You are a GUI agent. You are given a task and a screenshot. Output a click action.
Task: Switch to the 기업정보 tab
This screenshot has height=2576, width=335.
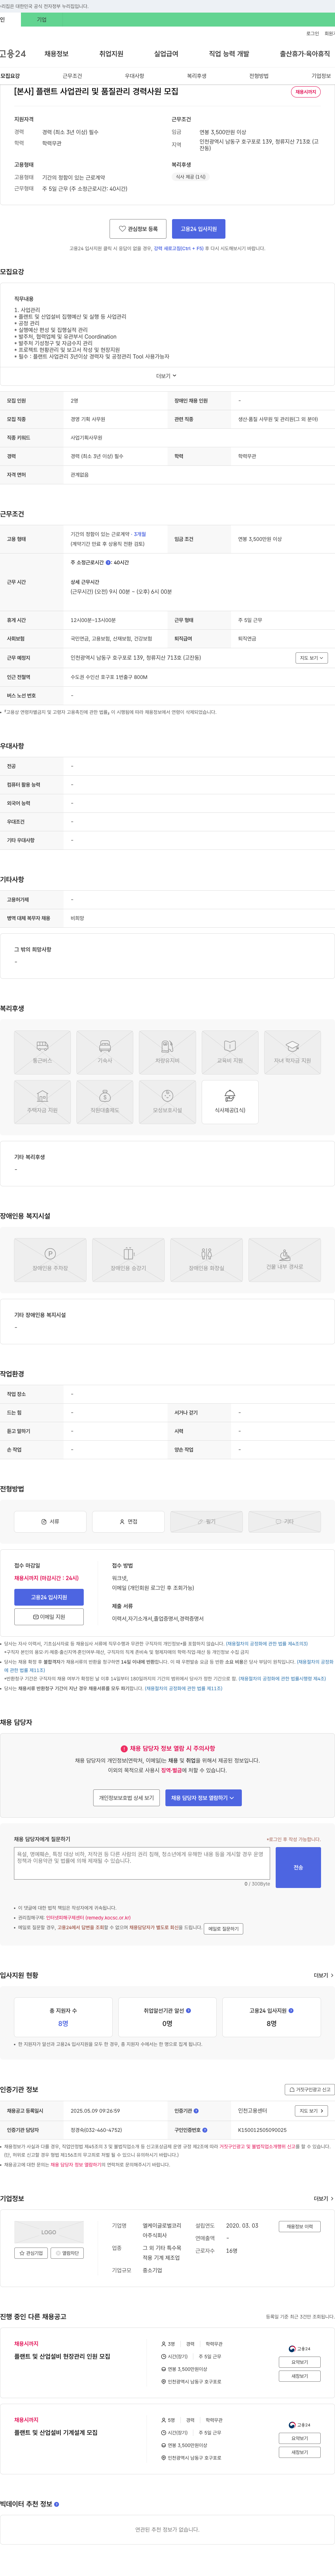321,76
